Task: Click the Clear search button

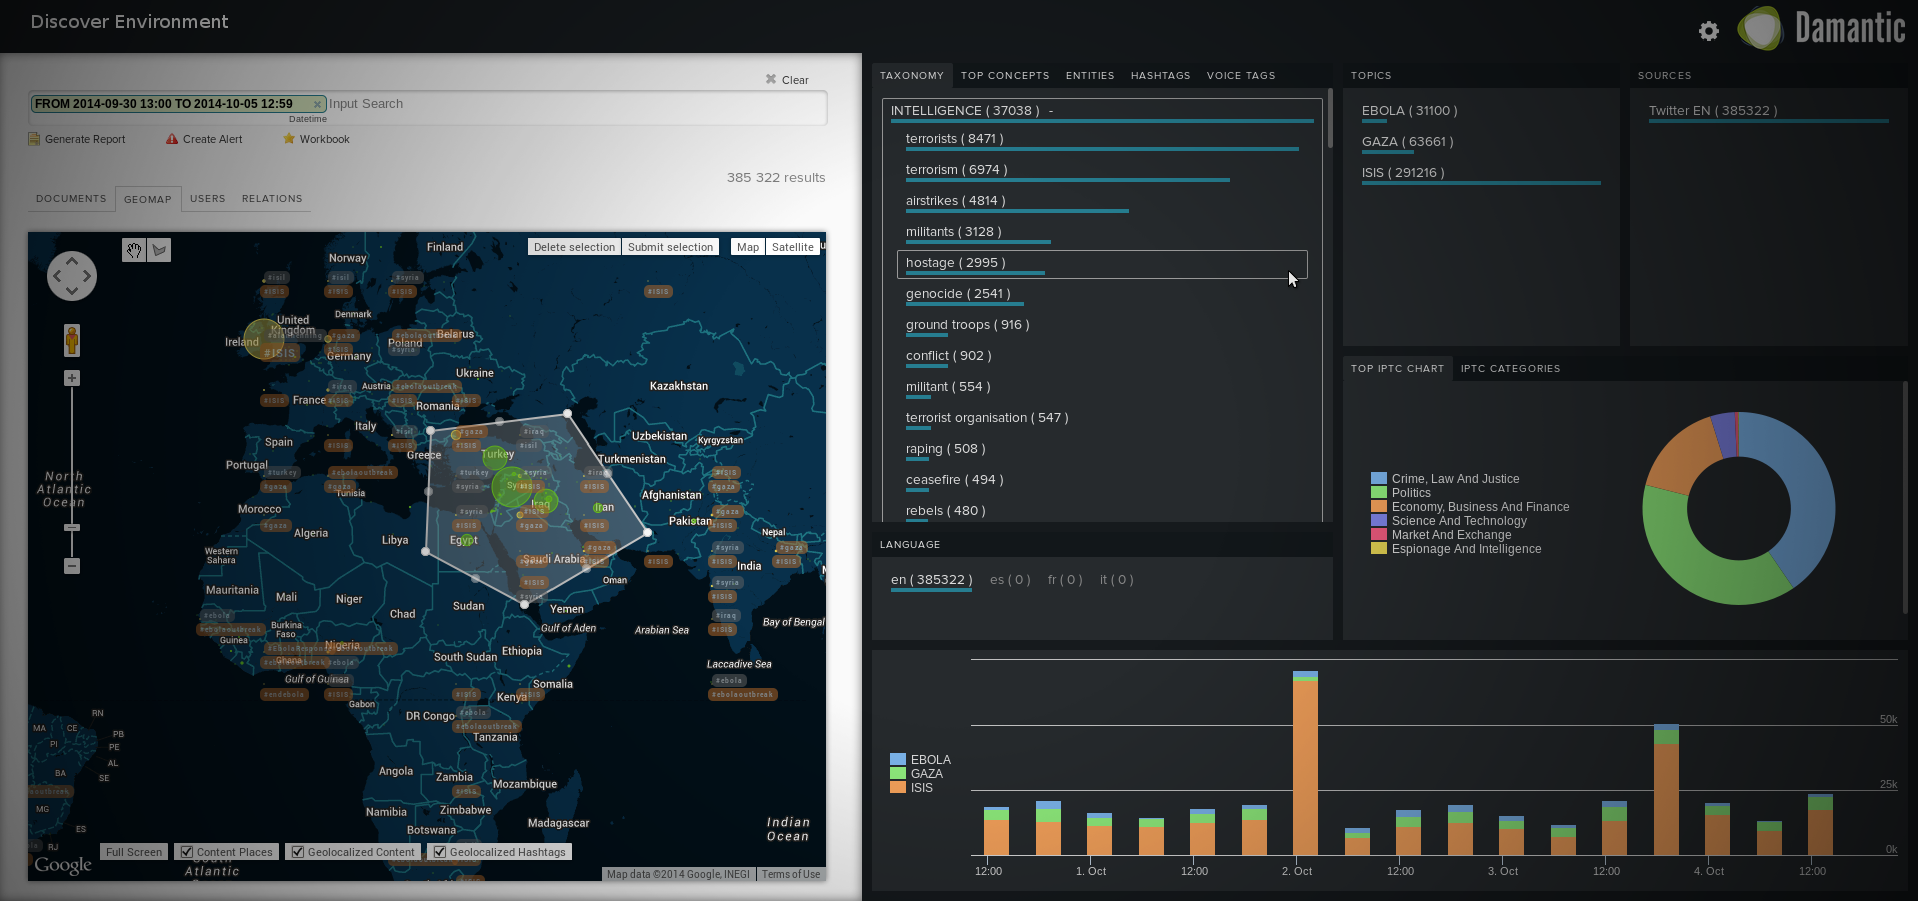Action: click(787, 80)
